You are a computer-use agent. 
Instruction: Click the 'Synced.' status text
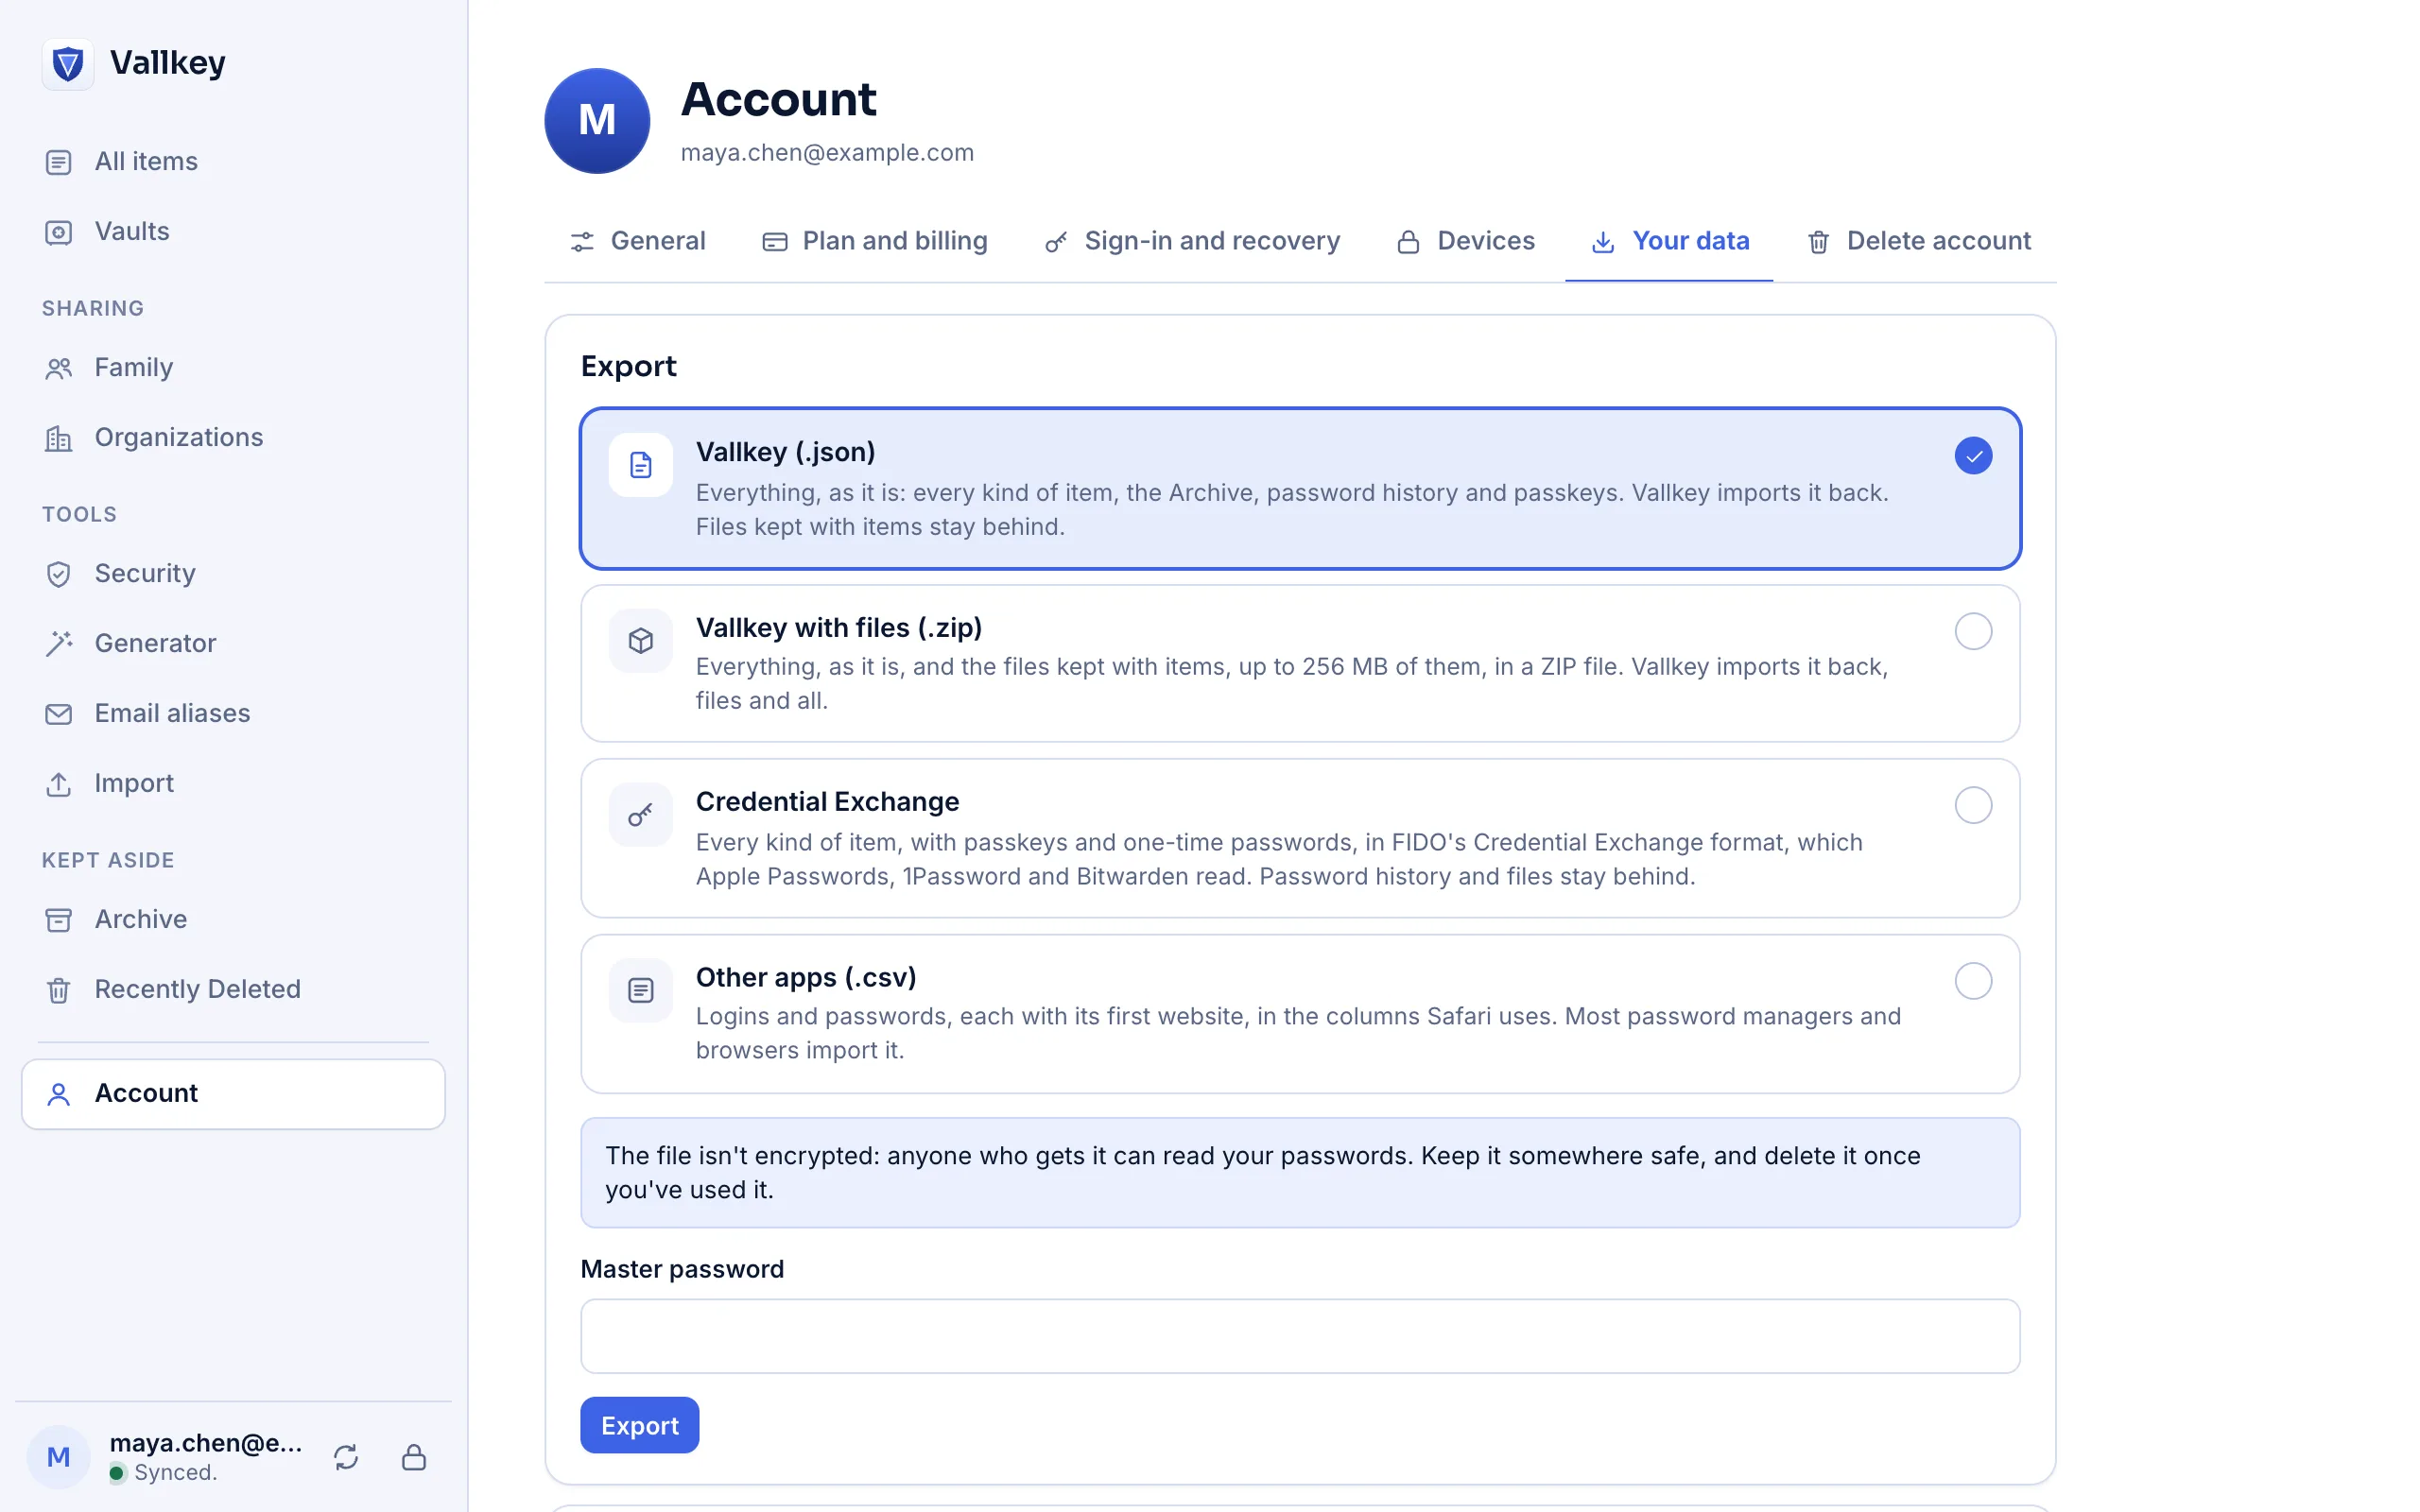tap(176, 1473)
